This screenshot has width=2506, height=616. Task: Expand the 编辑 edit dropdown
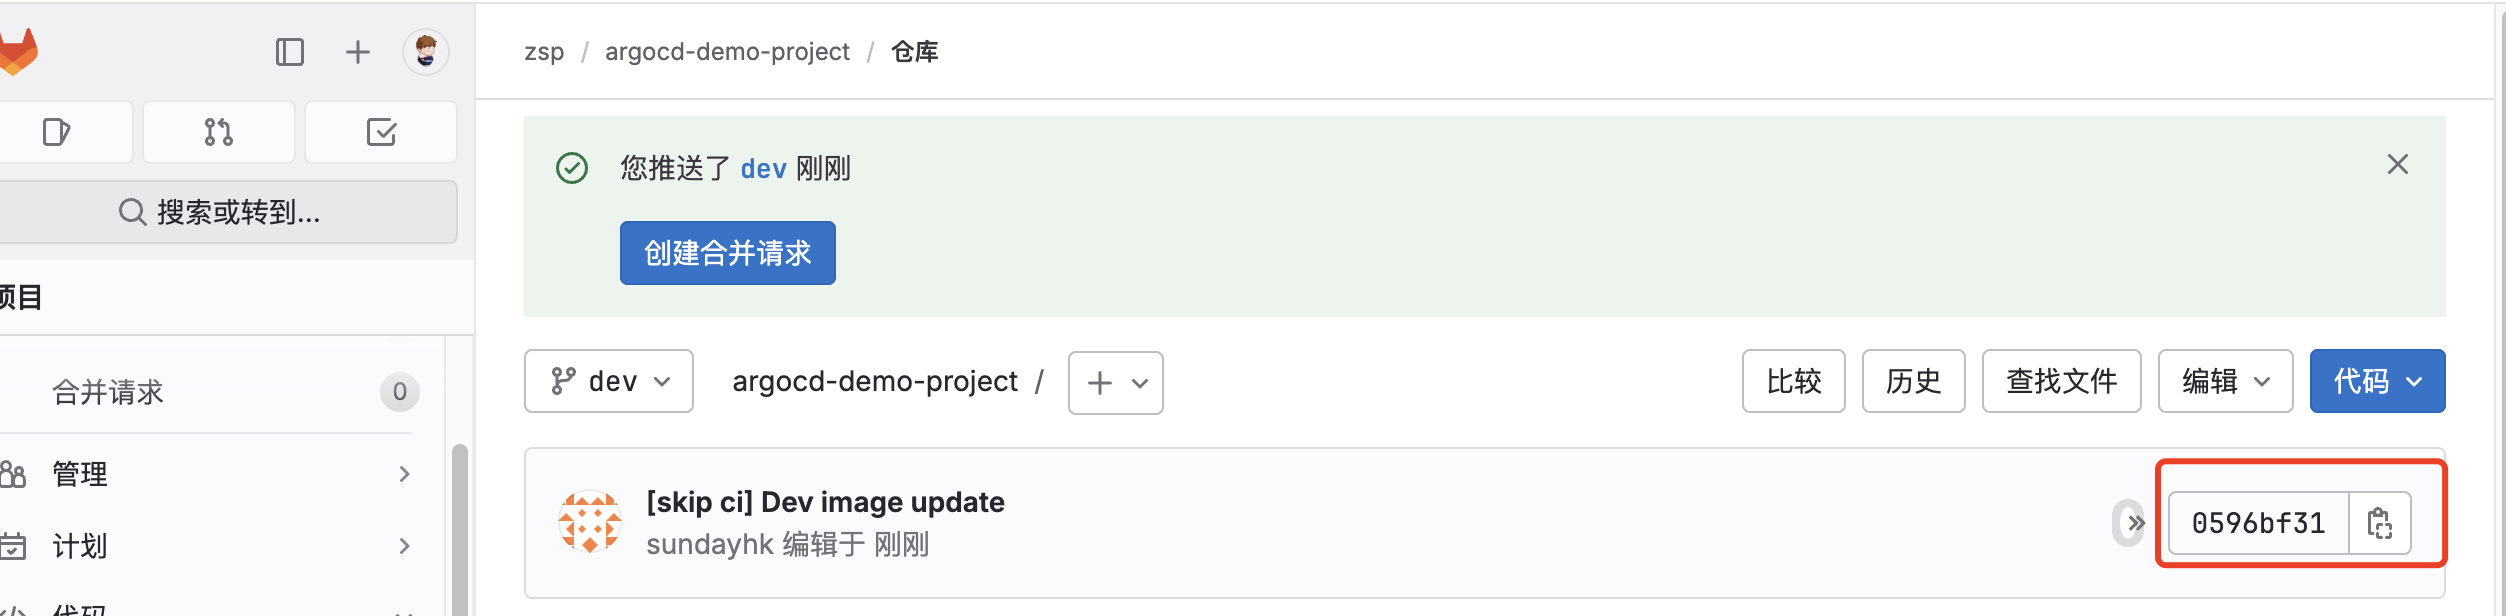2226,381
